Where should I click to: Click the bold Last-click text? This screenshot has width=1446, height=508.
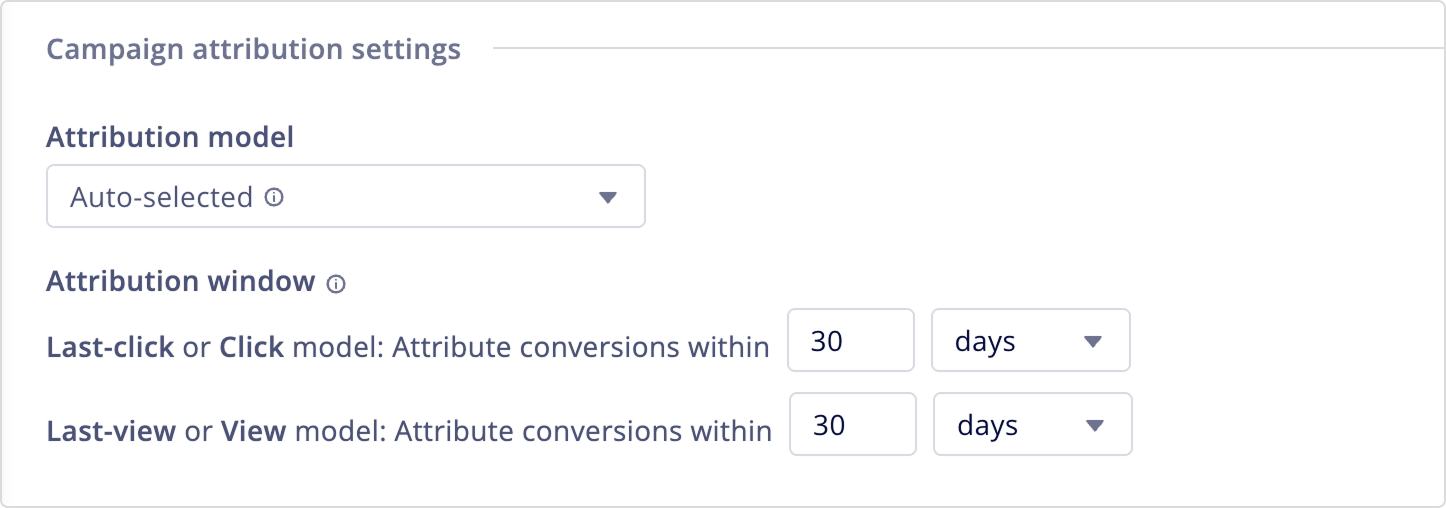click(110, 347)
